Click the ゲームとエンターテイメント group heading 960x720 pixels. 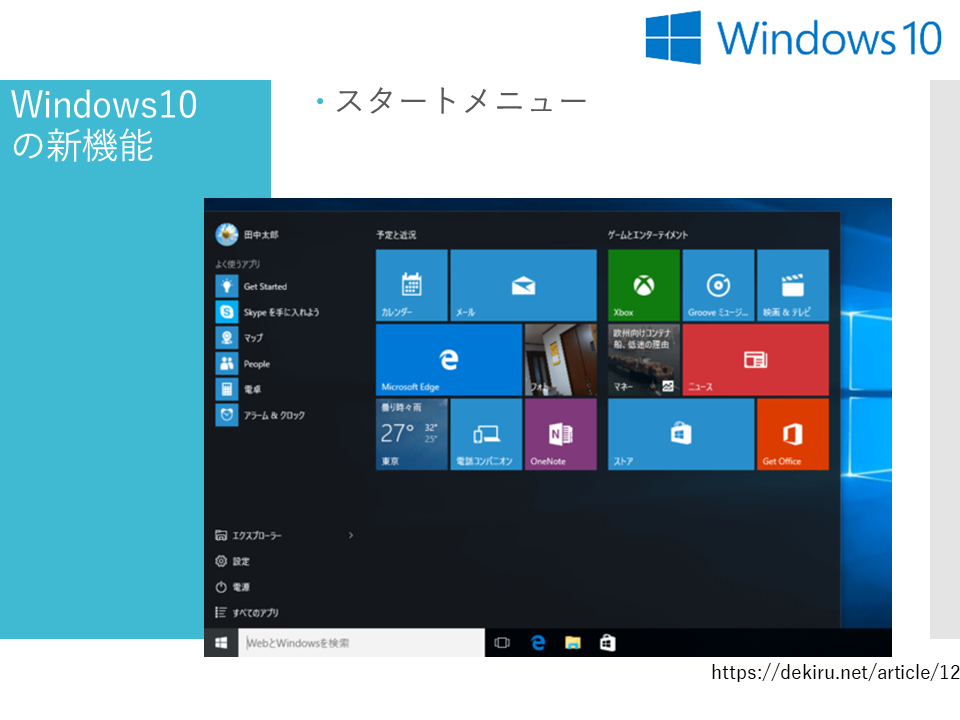pyautogui.click(x=648, y=234)
